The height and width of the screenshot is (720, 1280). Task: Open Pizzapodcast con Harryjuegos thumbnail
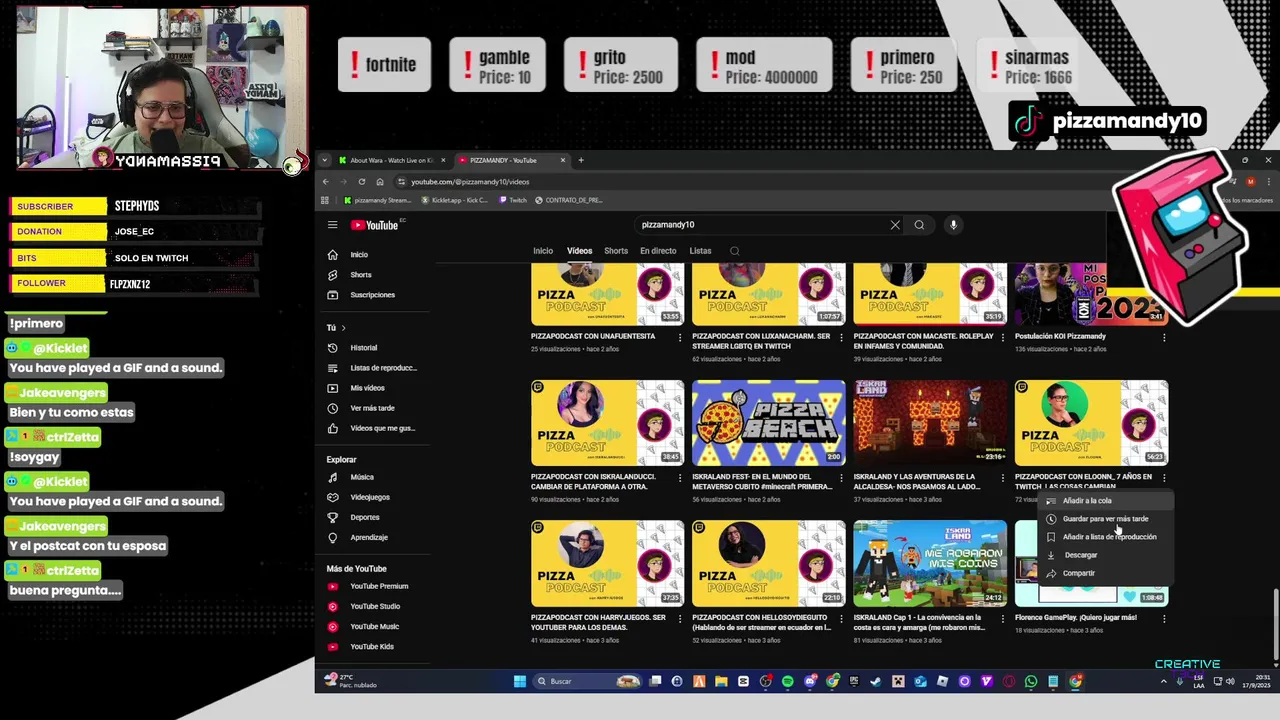pyautogui.click(x=607, y=563)
